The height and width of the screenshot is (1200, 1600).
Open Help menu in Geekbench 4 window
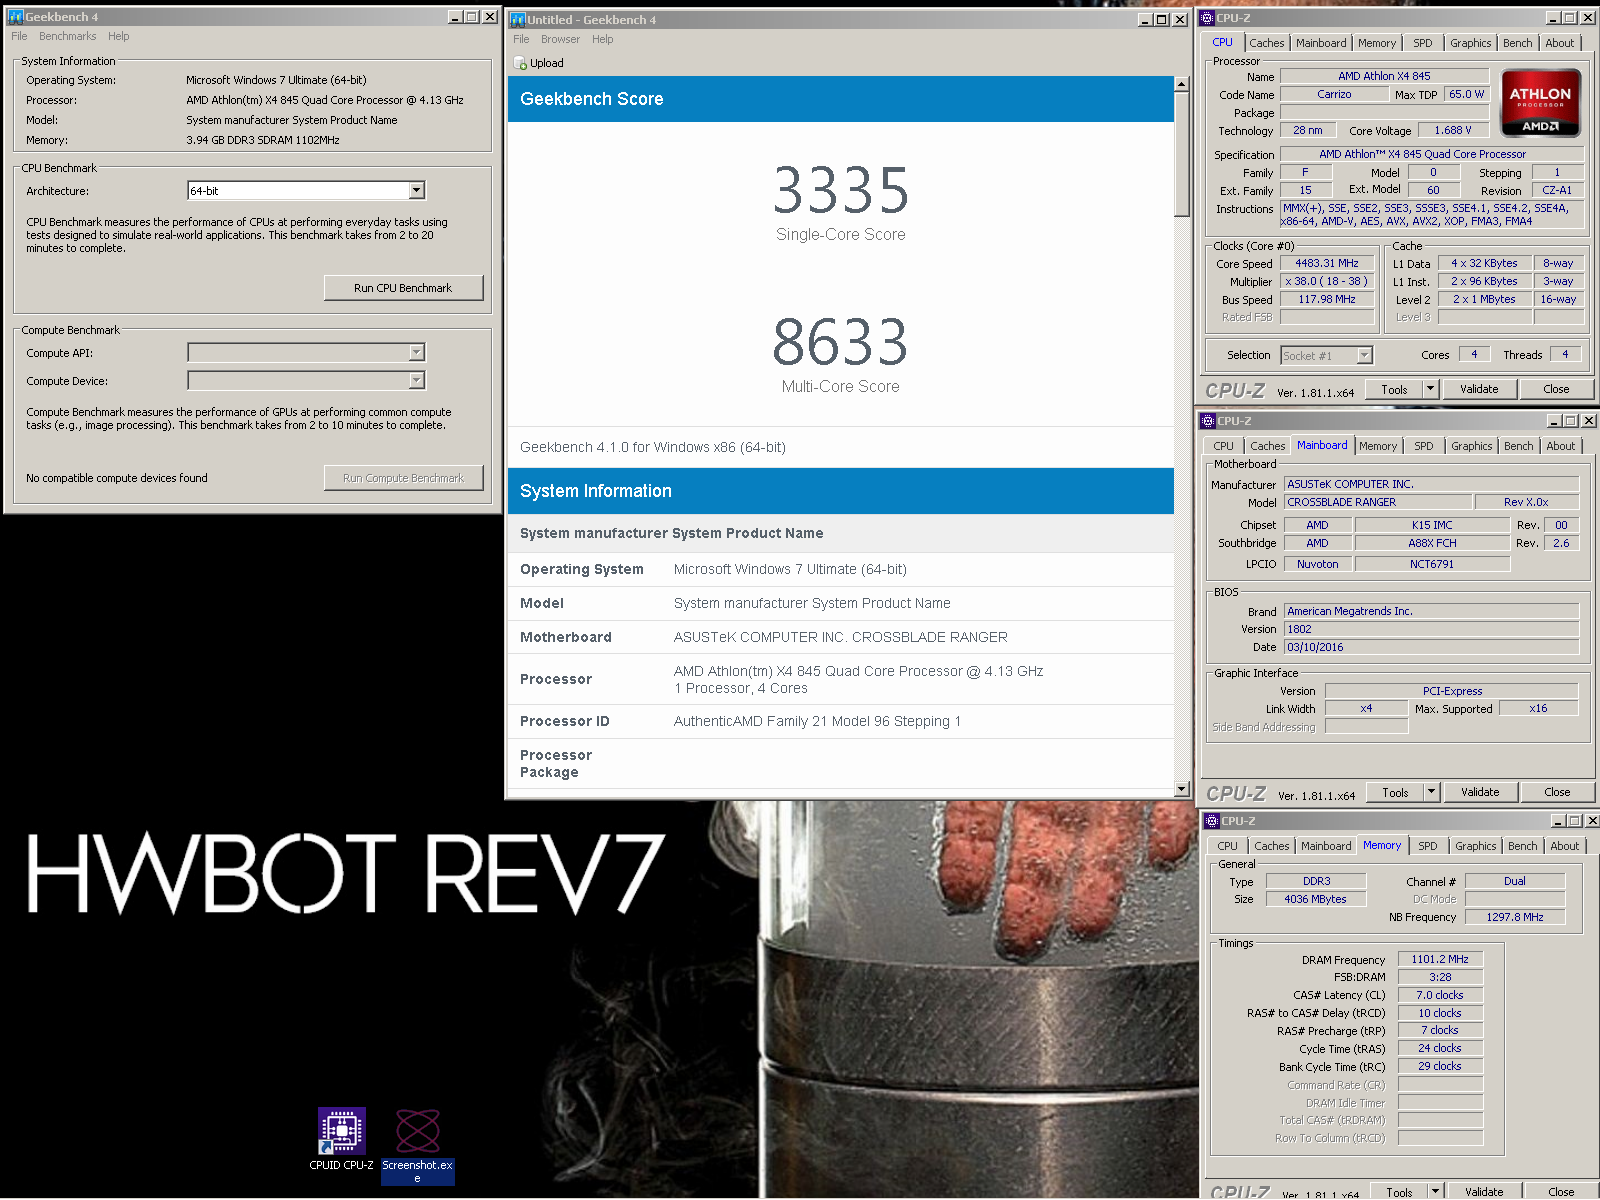[x=119, y=36]
